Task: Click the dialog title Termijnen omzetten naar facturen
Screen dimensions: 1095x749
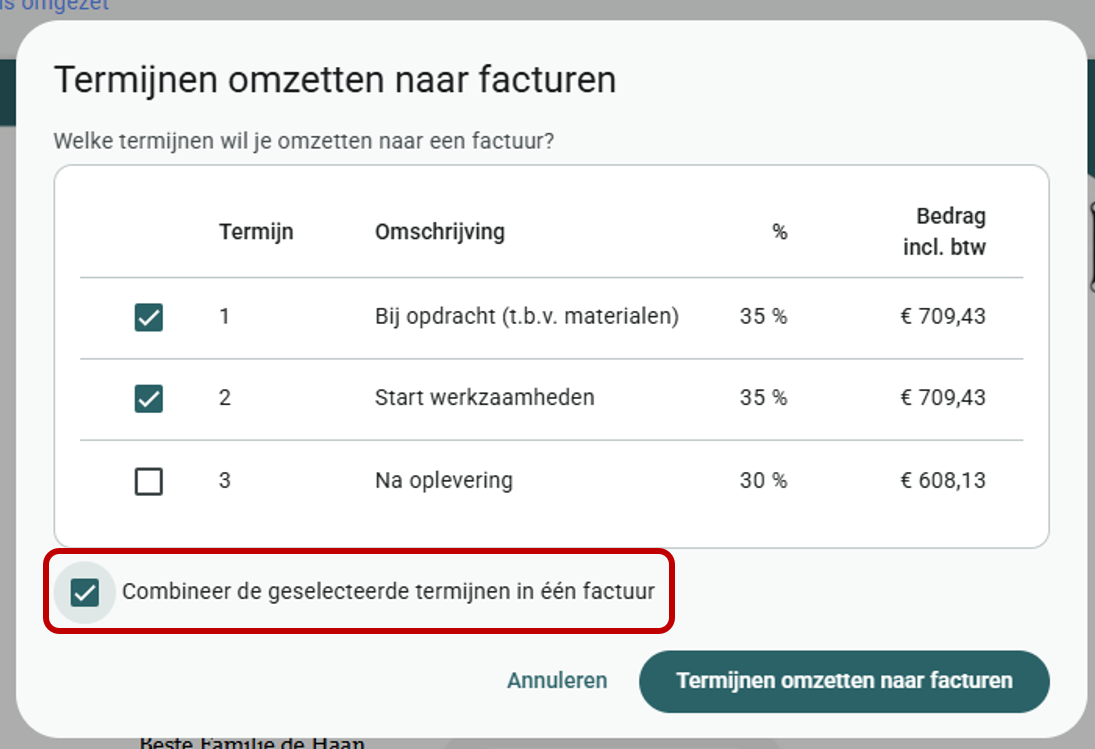Action: (x=335, y=80)
